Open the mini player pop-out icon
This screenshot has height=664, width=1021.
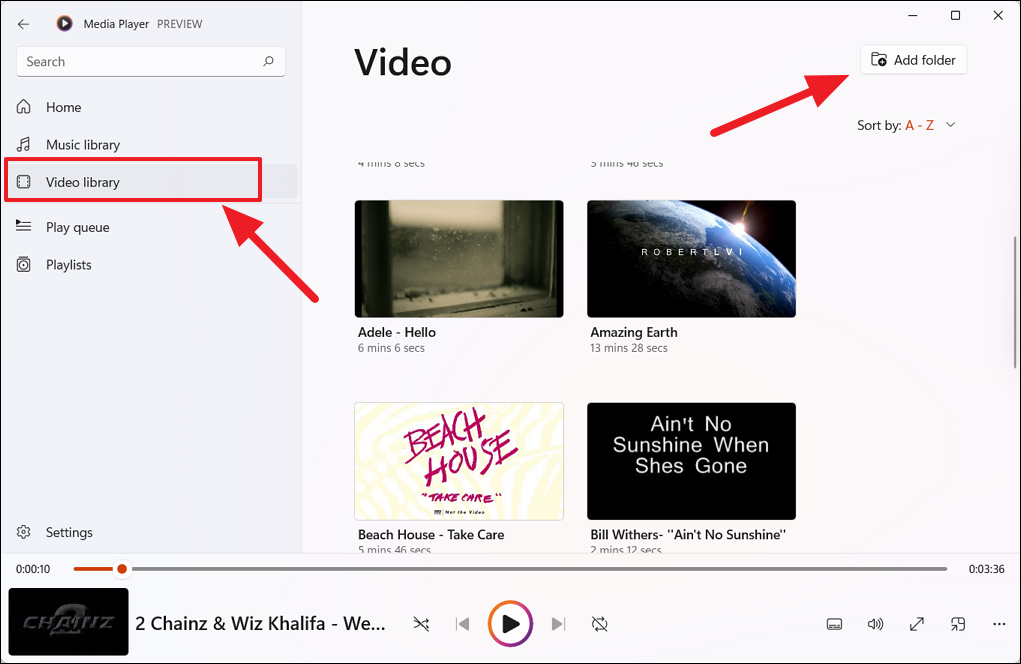[x=957, y=623]
